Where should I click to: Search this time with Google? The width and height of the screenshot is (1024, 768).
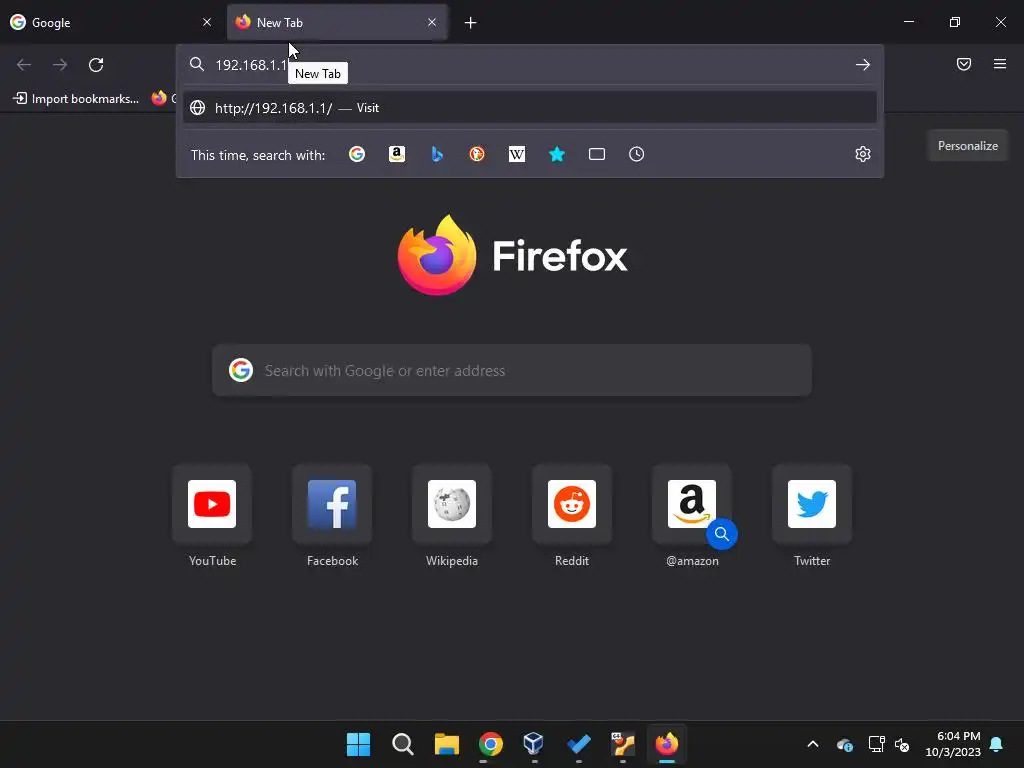(x=357, y=154)
